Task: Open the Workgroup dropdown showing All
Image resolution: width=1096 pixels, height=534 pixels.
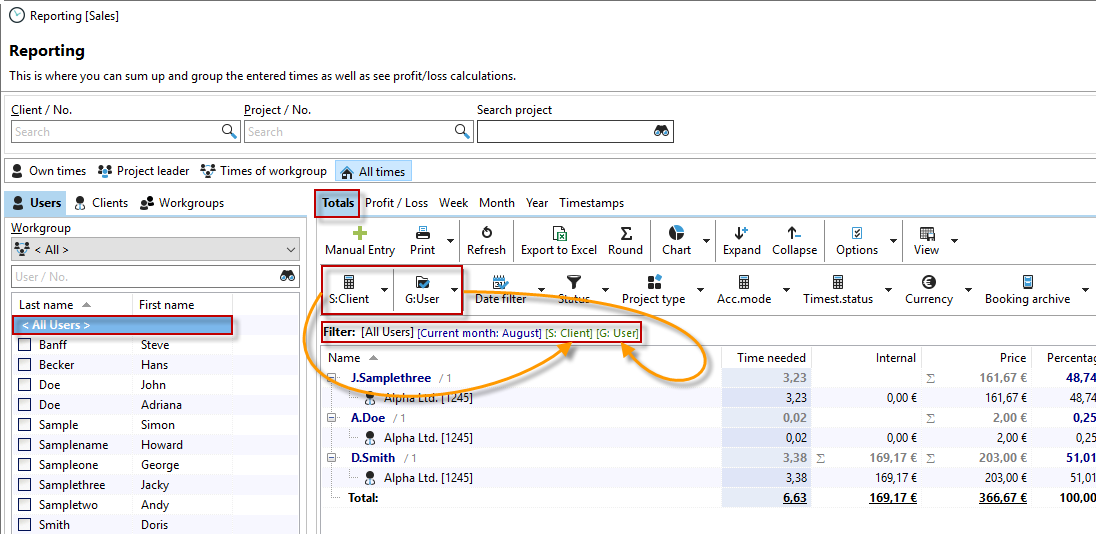Action: [155, 250]
